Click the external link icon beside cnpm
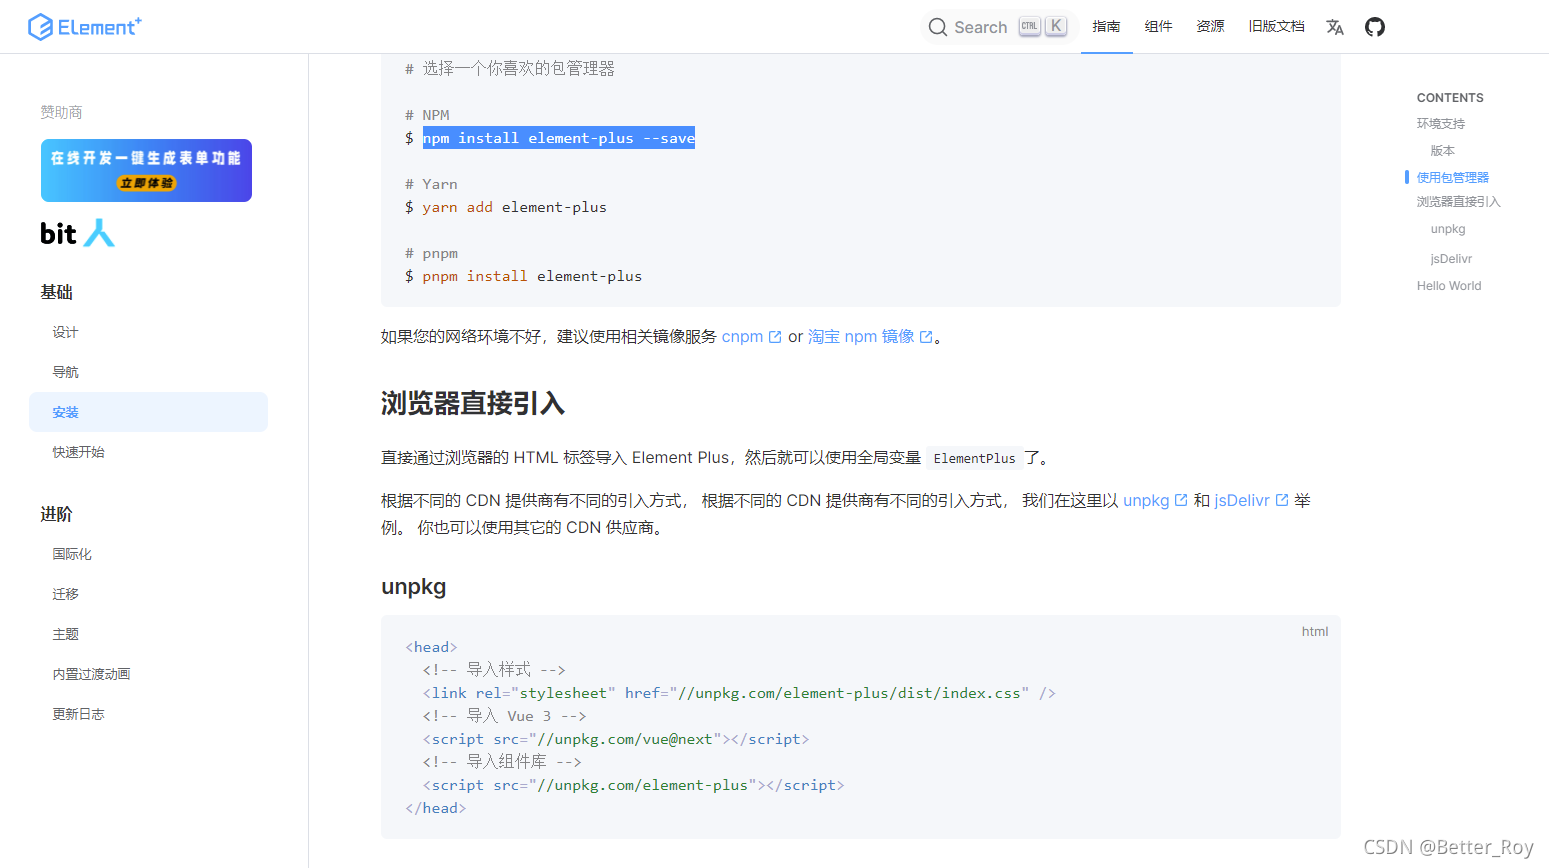The width and height of the screenshot is (1549, 868). click(x=777, y=335)
